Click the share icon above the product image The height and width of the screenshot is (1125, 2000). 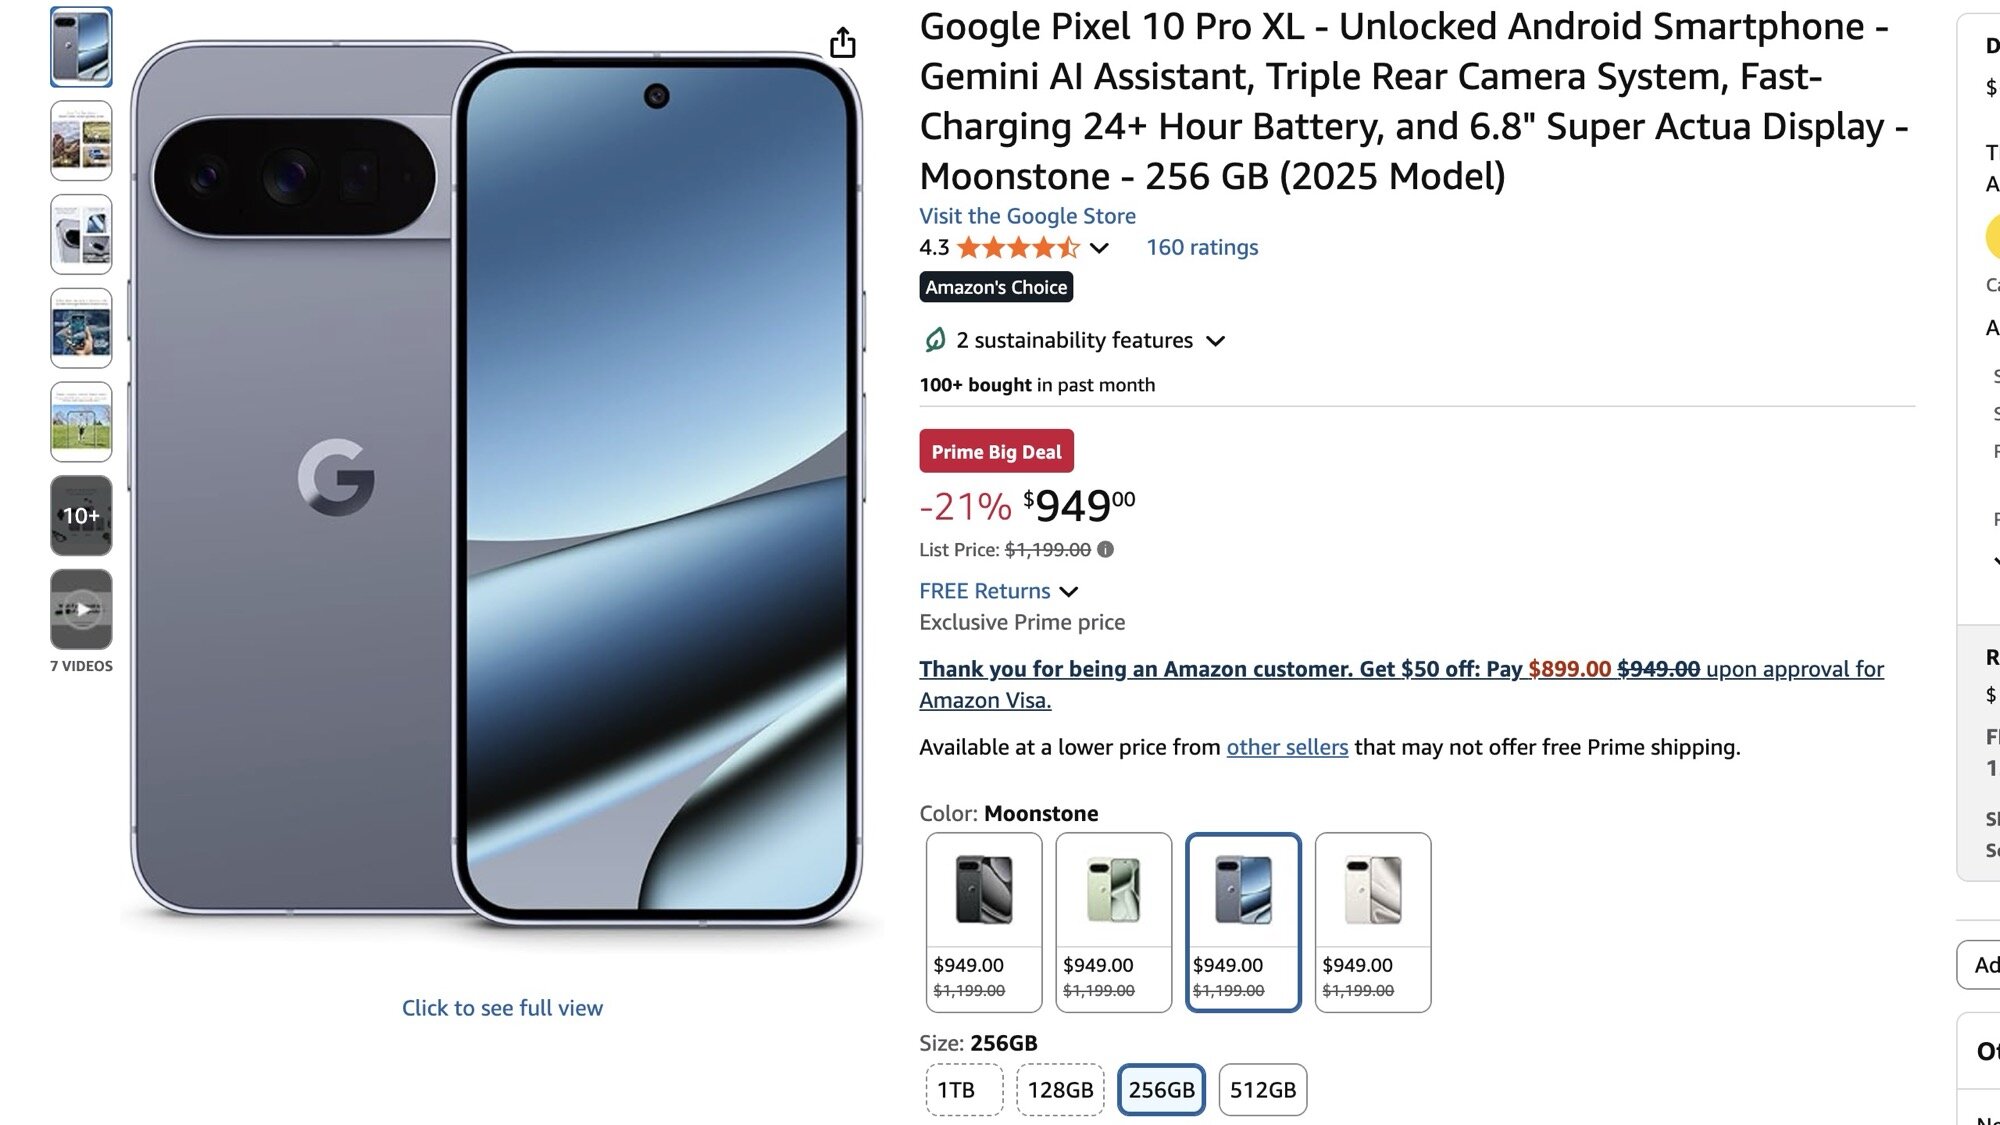click(845, 42)
